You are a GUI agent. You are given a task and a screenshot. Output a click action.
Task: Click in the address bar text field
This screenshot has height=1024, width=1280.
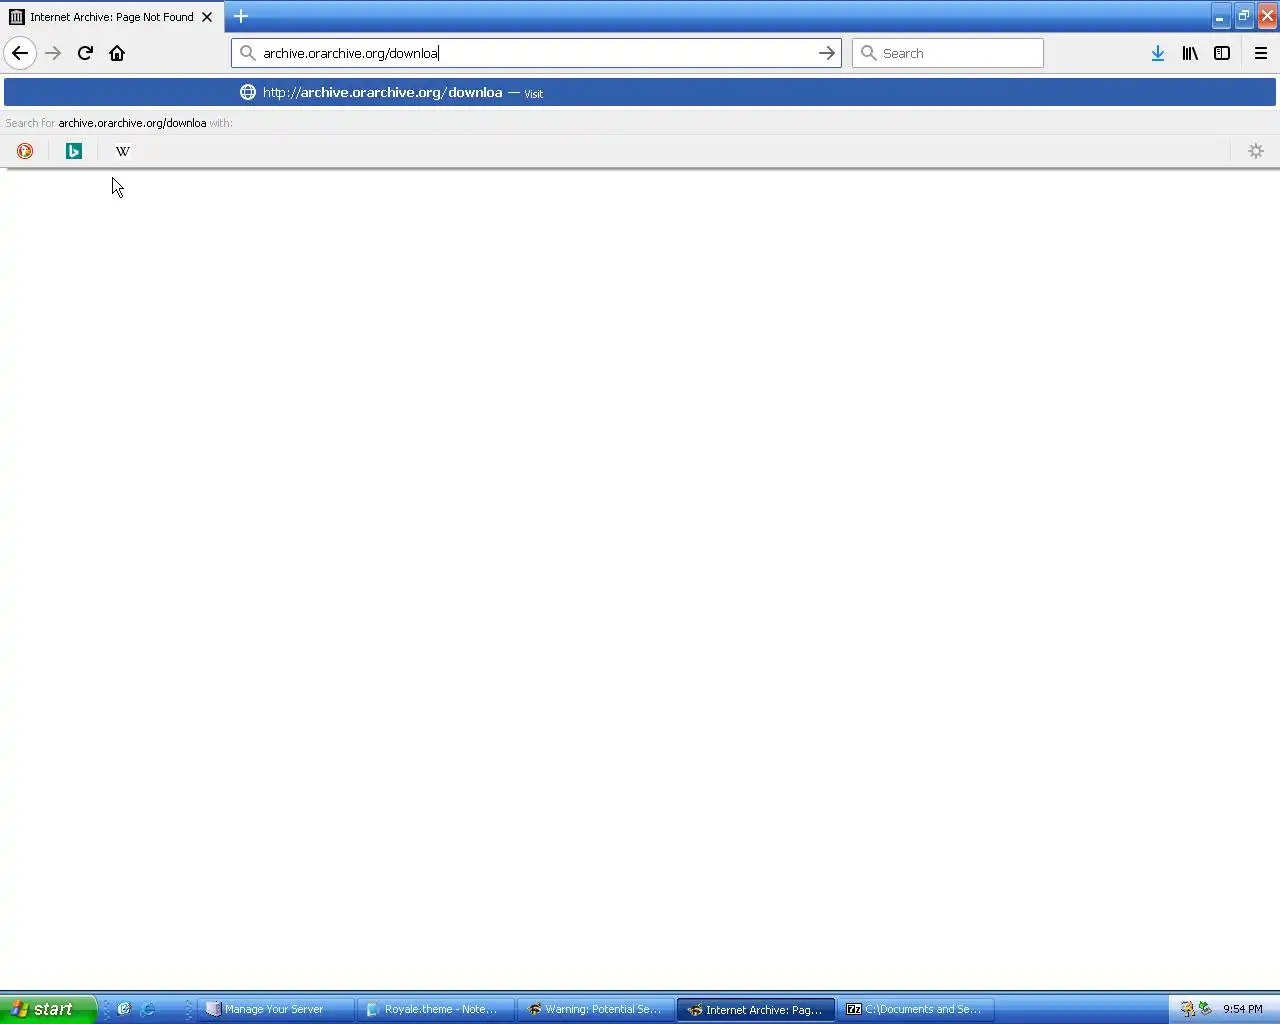coord(537,53)
